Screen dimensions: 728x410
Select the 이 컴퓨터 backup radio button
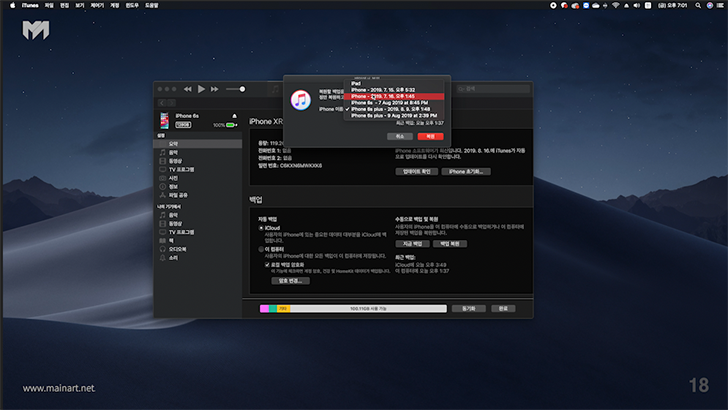pos(261,249)
